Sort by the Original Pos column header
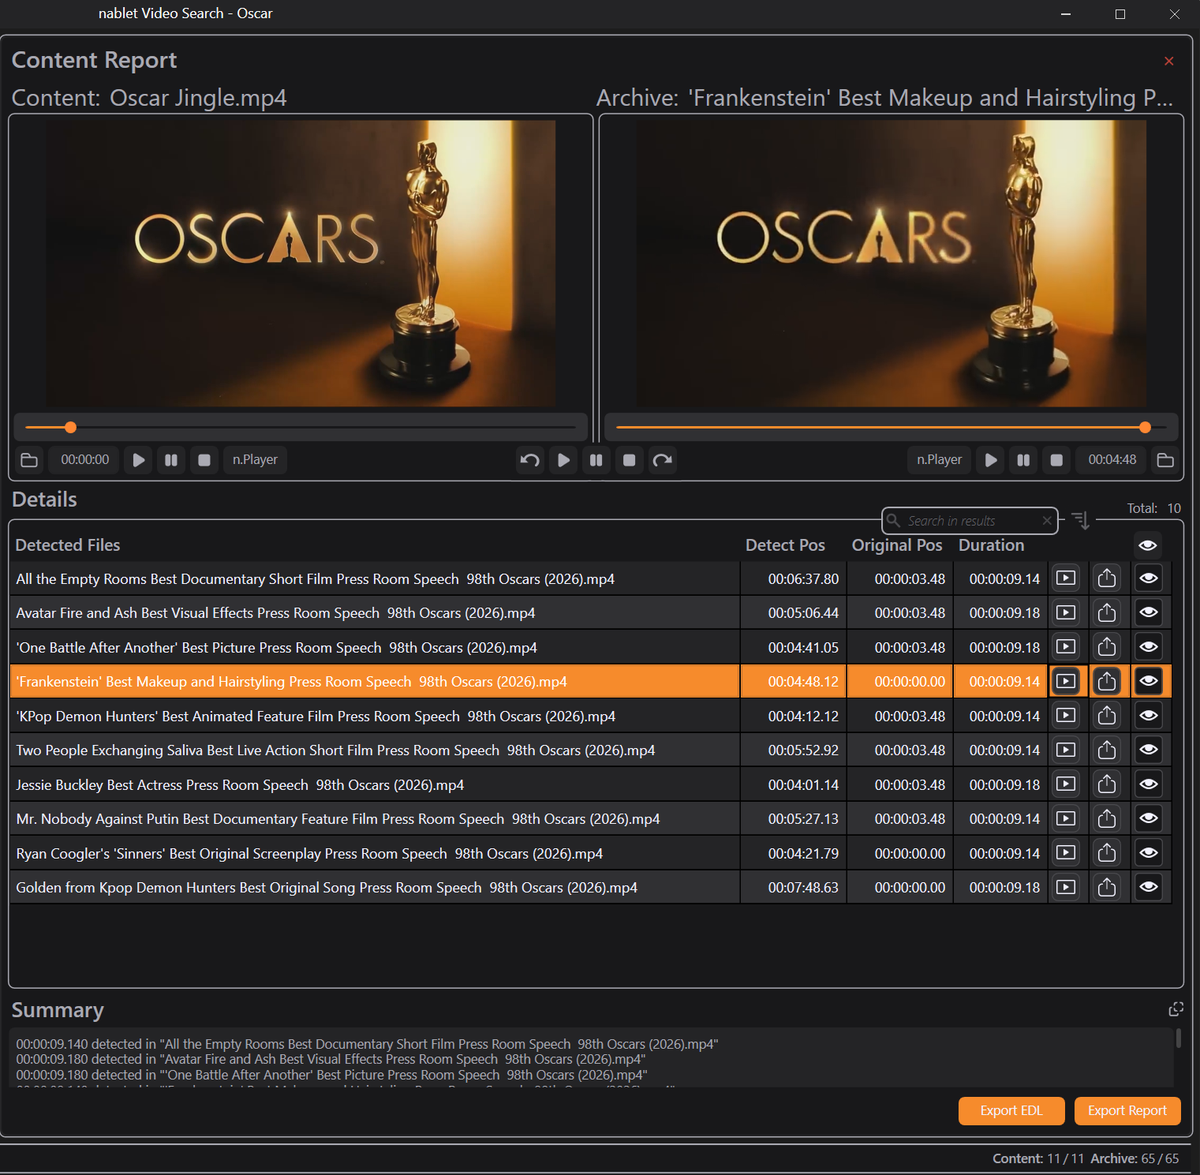 click(x=897, y=545)
